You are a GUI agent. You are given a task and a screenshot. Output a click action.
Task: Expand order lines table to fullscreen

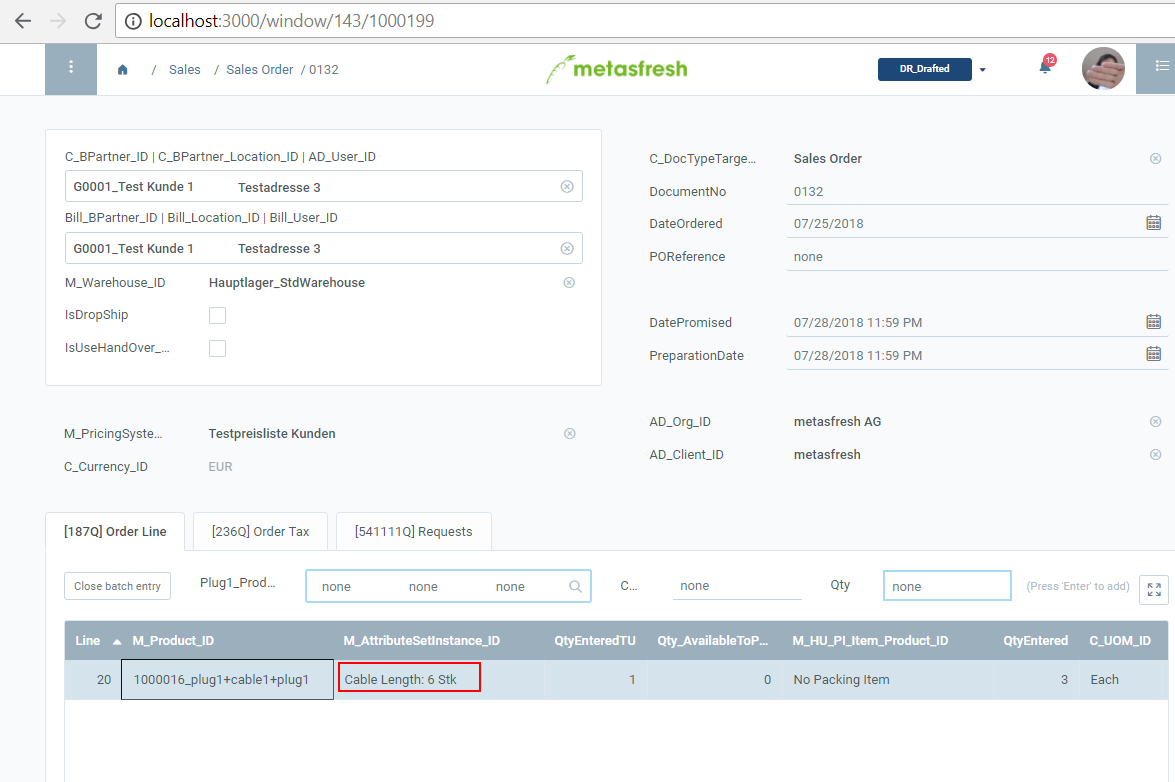point(1154,589)
